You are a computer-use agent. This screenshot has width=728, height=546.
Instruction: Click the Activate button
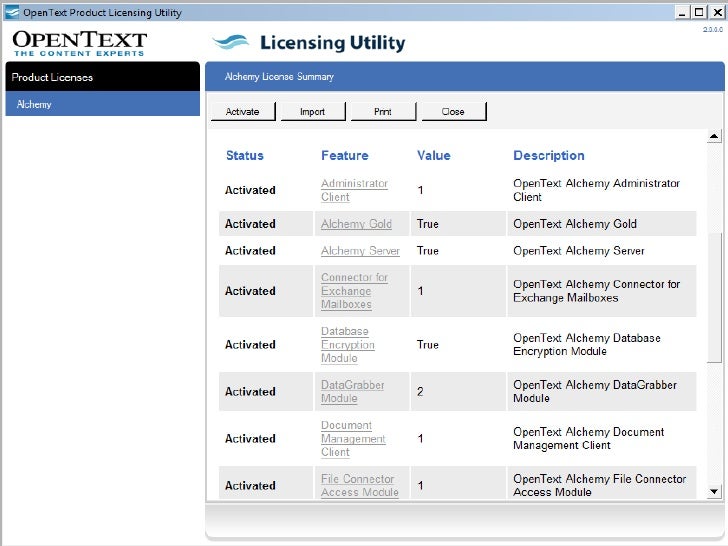243,111
